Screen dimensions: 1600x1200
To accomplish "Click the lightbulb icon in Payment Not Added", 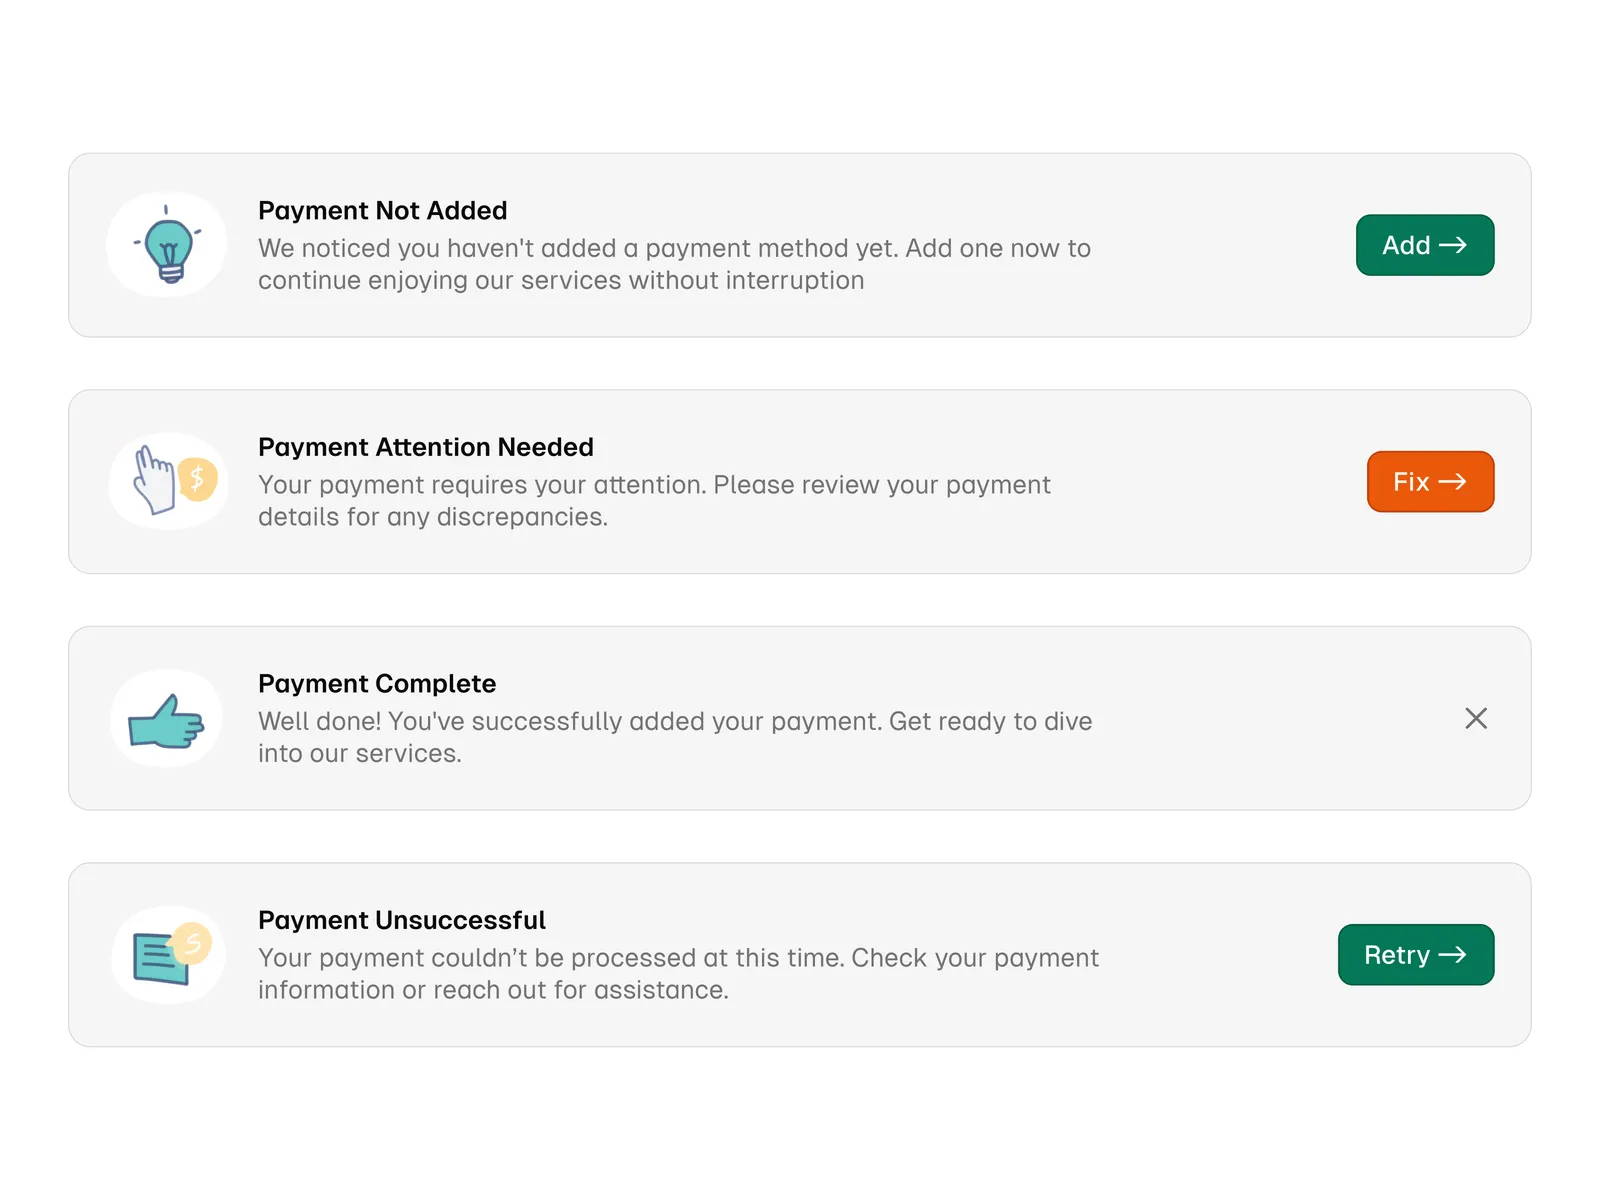I will pyautogui.click(x=167, y=245).
